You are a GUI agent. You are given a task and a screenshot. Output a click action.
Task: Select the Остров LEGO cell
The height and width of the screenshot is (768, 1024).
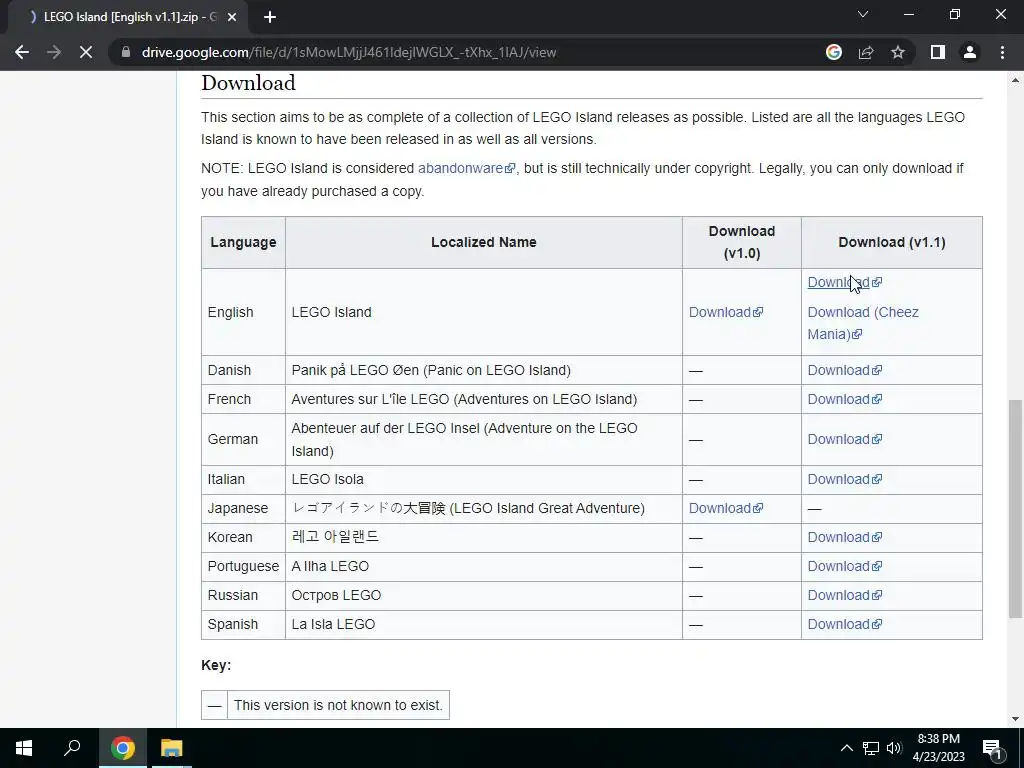click(x=483, y=595)
